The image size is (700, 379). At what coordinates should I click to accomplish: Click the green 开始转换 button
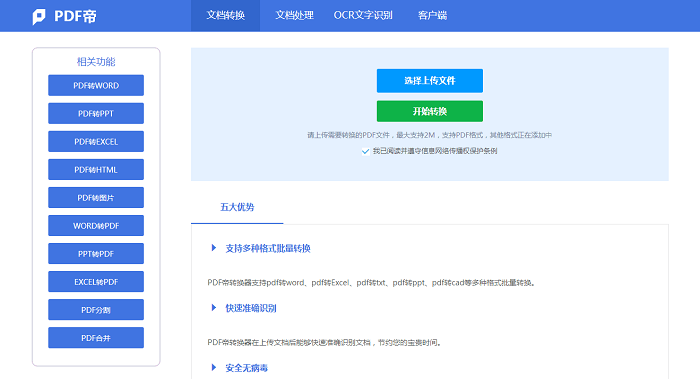[429, 111]
